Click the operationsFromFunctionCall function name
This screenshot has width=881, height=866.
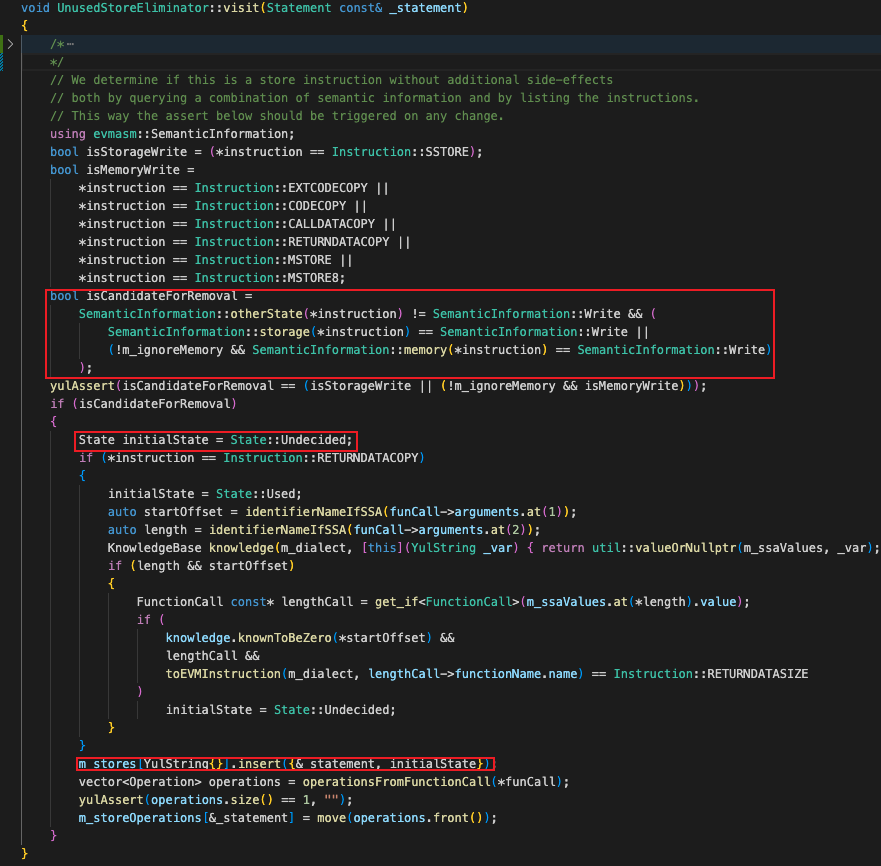[396, 781]
